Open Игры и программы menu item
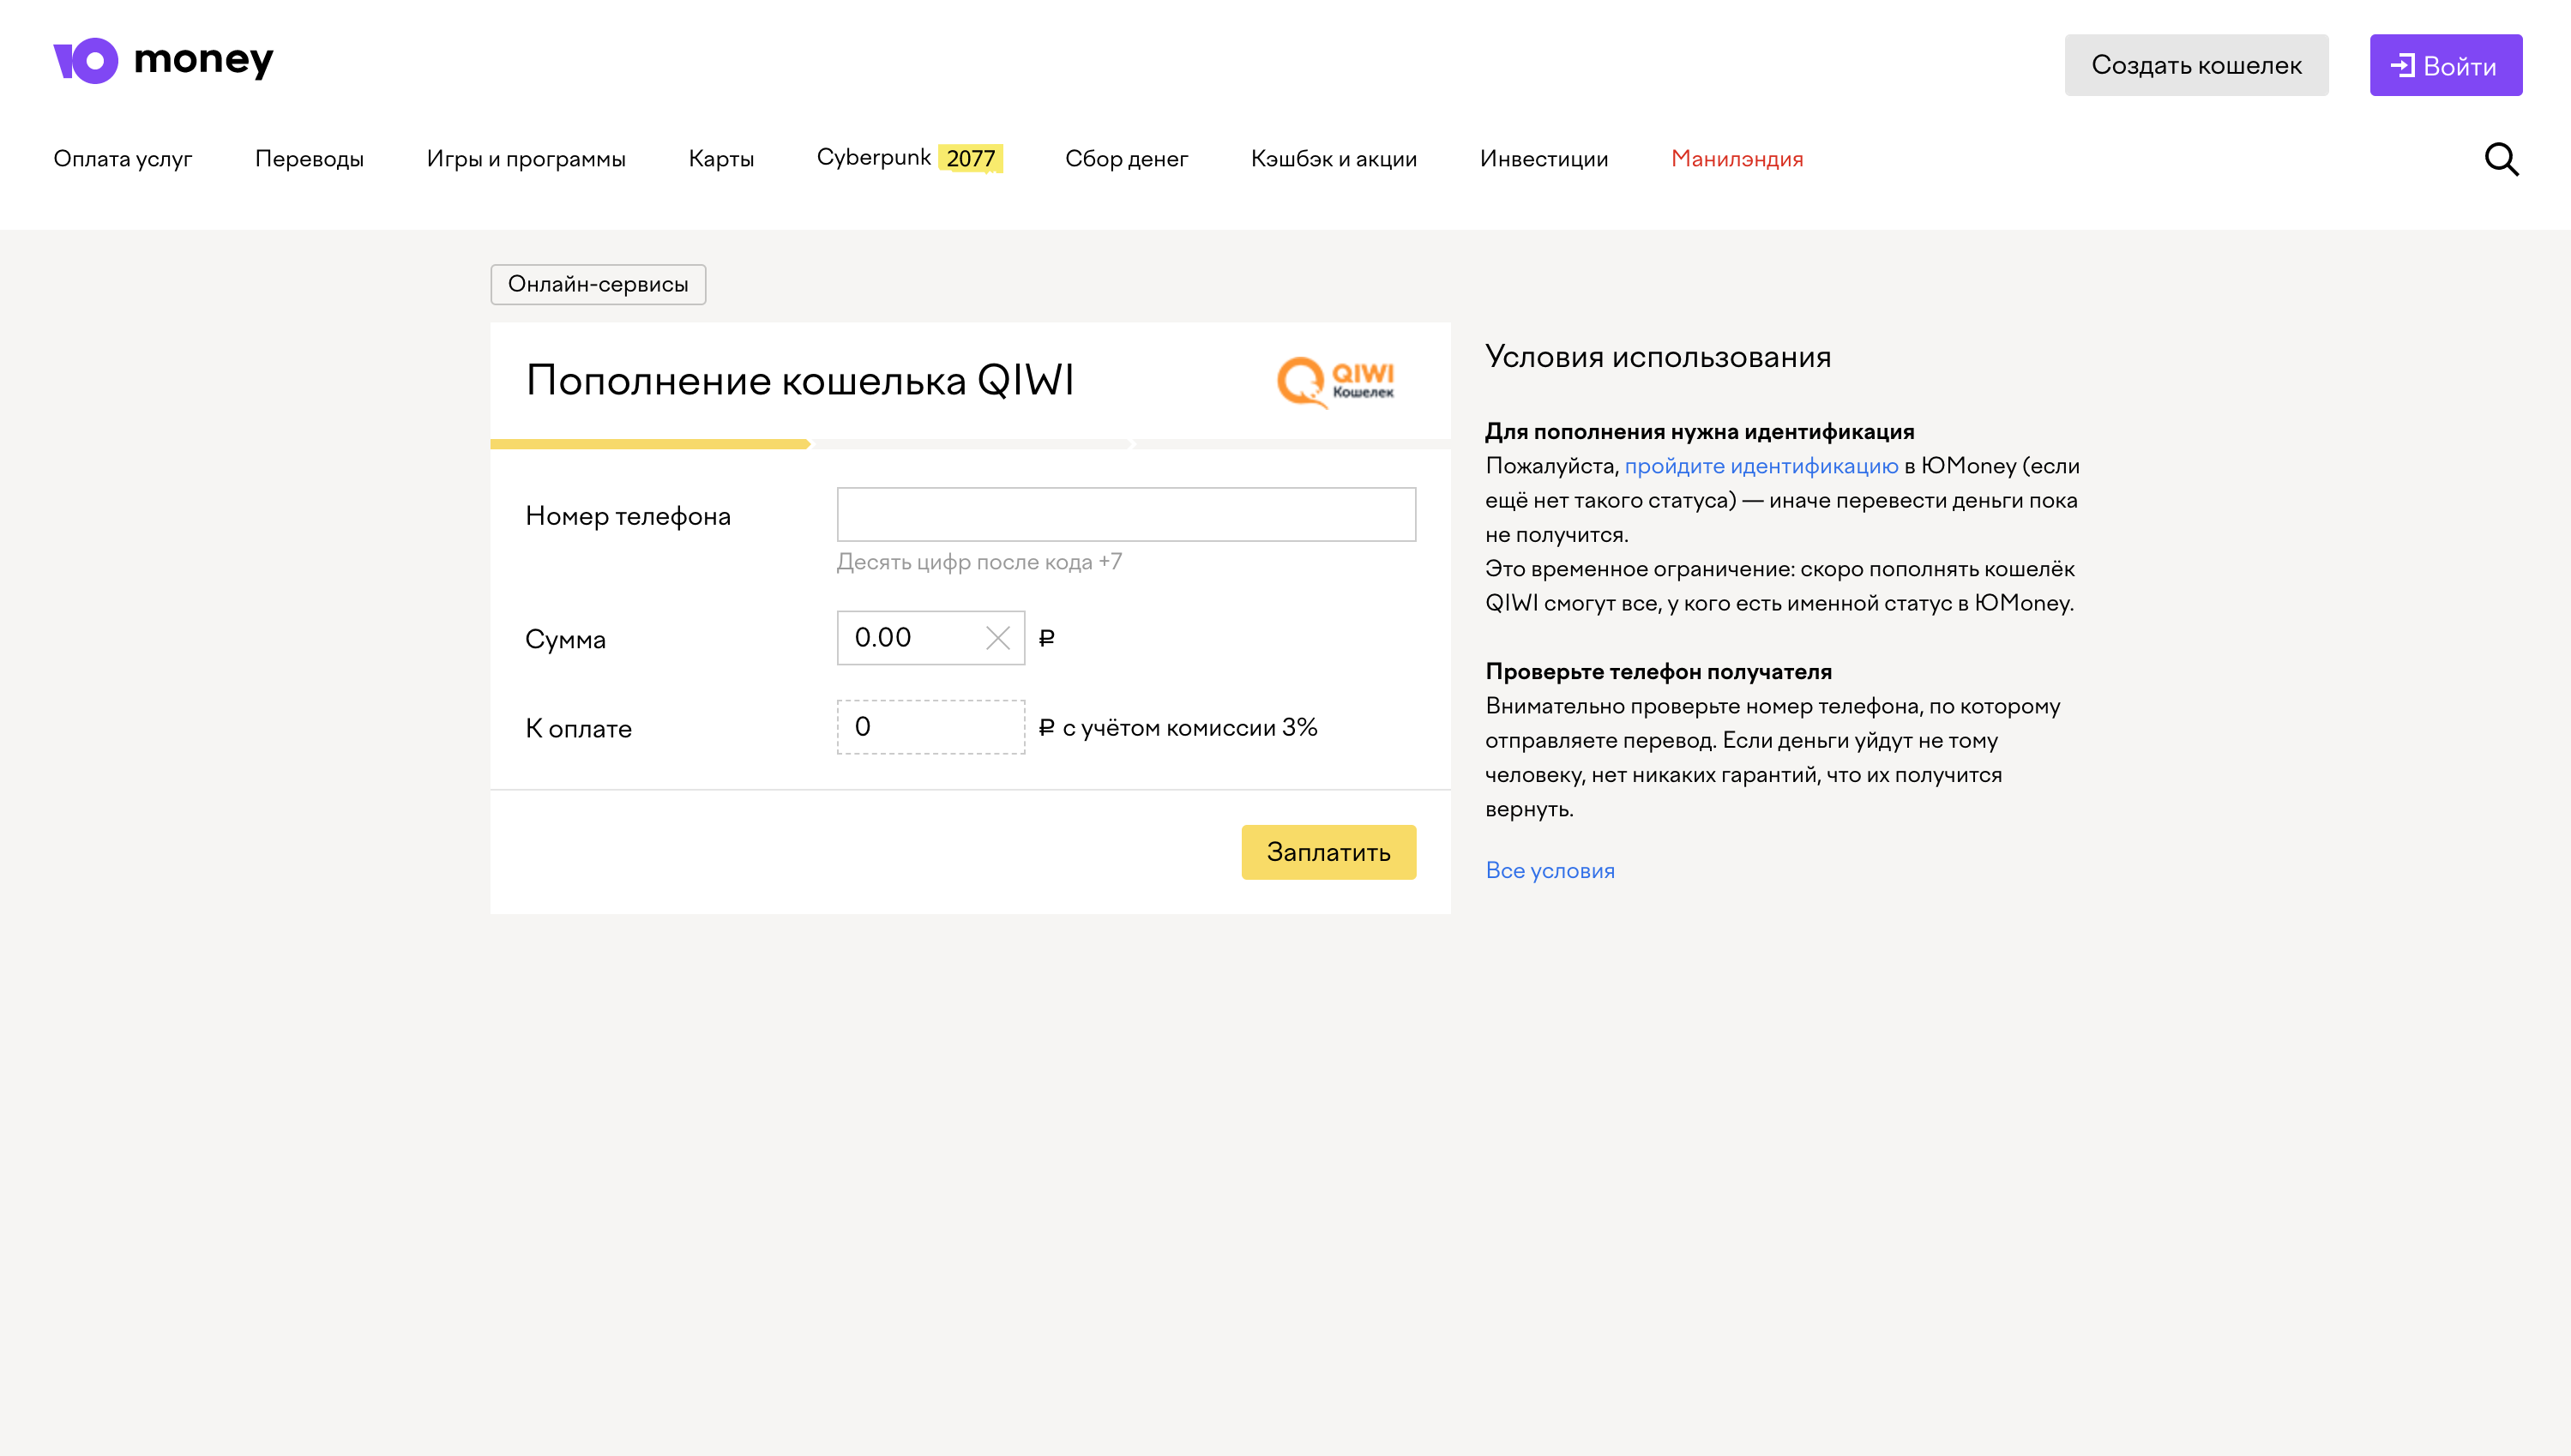The height and width of the screenshot is (1456, 2571). pos(526,159)
